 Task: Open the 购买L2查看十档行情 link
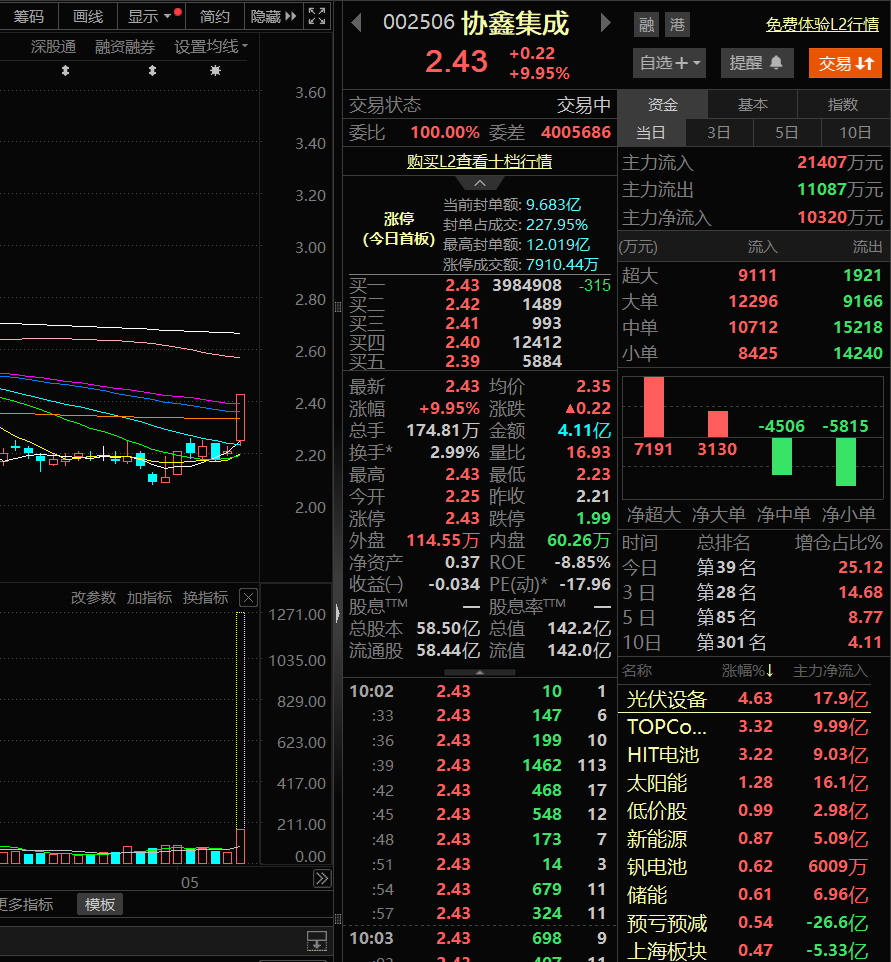479,161
